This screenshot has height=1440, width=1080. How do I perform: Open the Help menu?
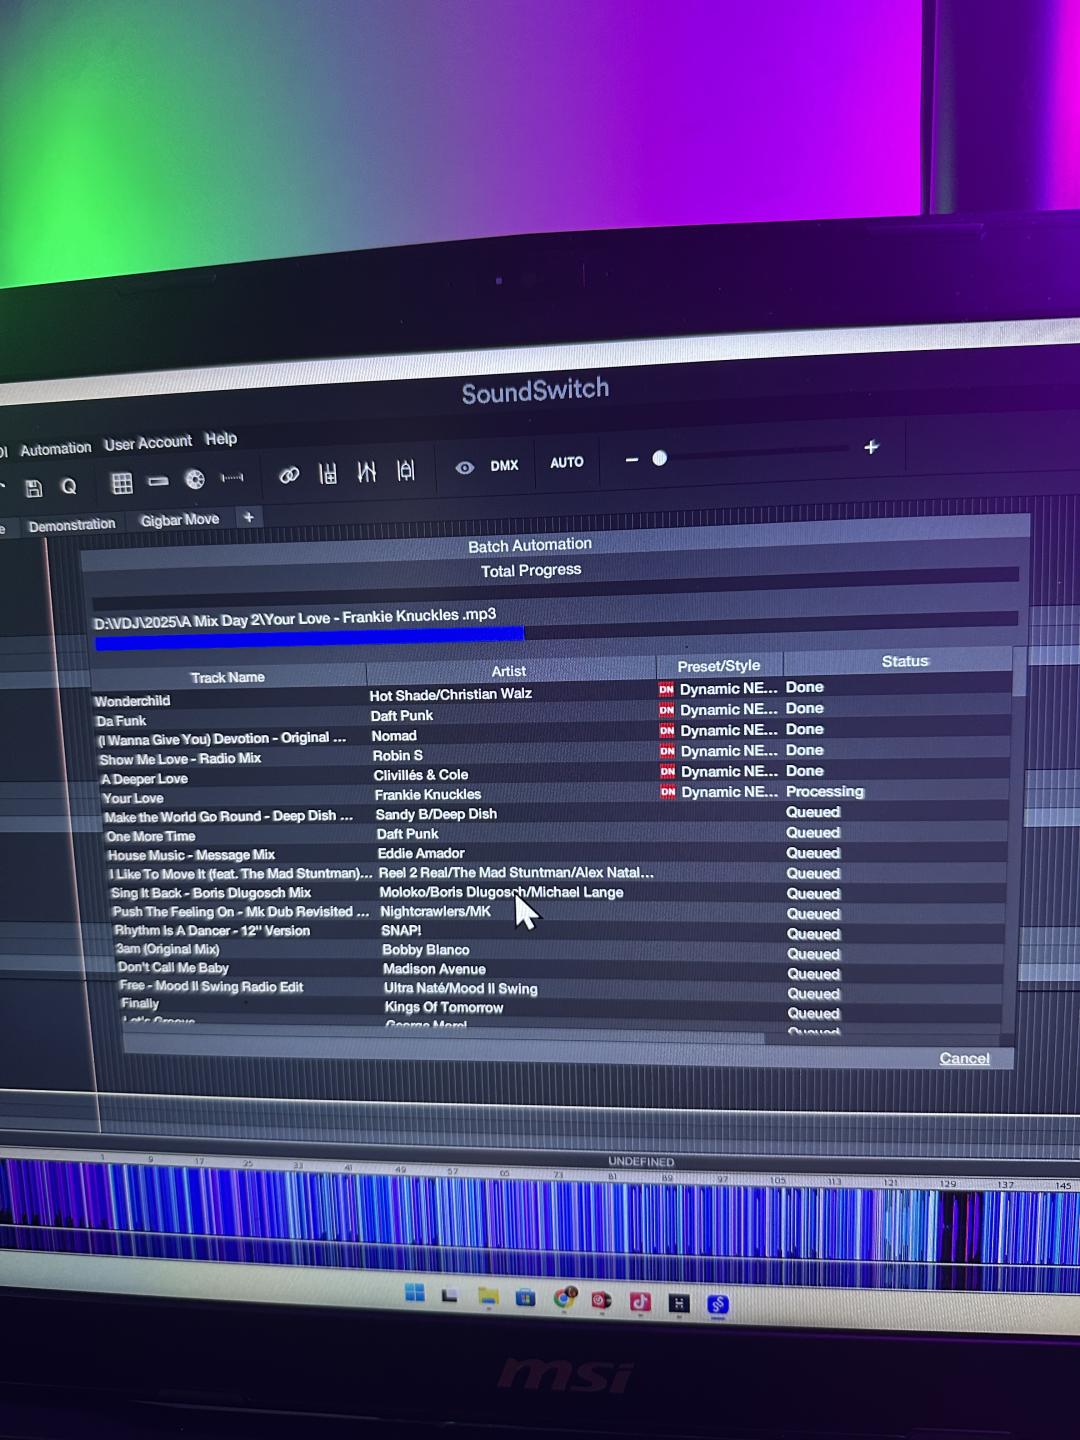click(x=221, y=439)
